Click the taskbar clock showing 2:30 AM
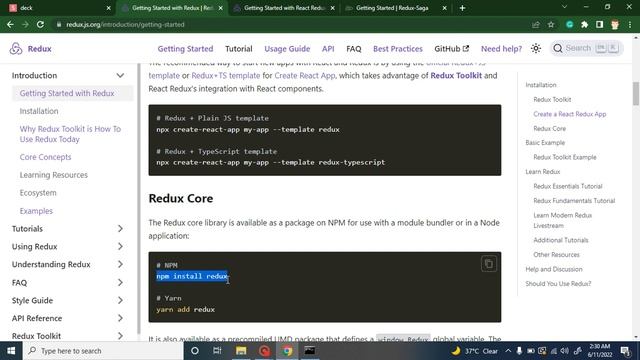Image resolution: width=640 pixels, height=360 pixels. [x=600, y=351]
